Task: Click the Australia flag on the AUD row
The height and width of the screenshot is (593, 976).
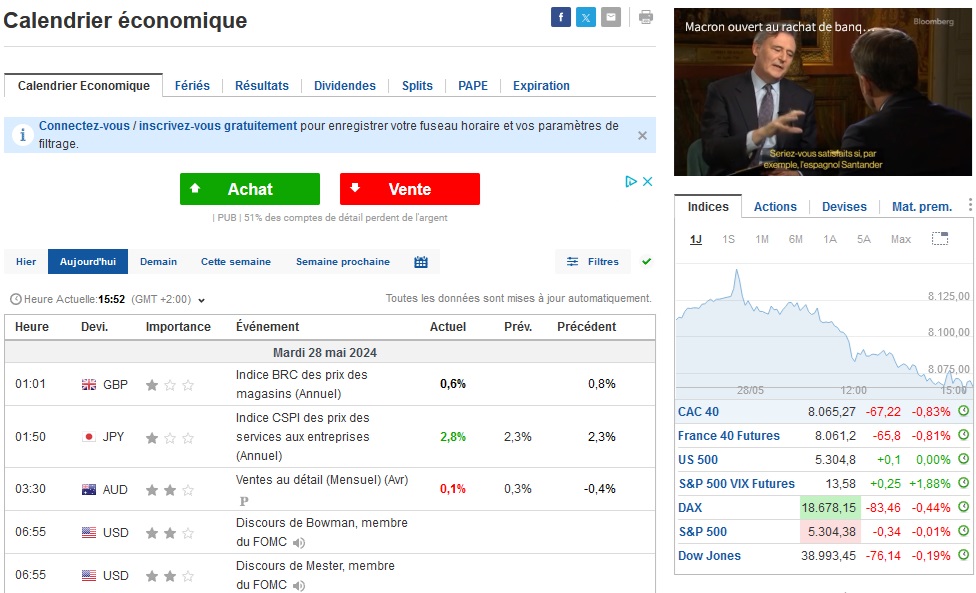Action: [89, 490]
